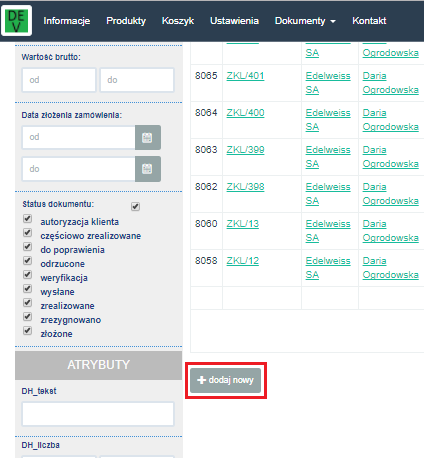Screen dimensions: 424x458
Task: Open the Produkty menu item
Action: [126, 21]
